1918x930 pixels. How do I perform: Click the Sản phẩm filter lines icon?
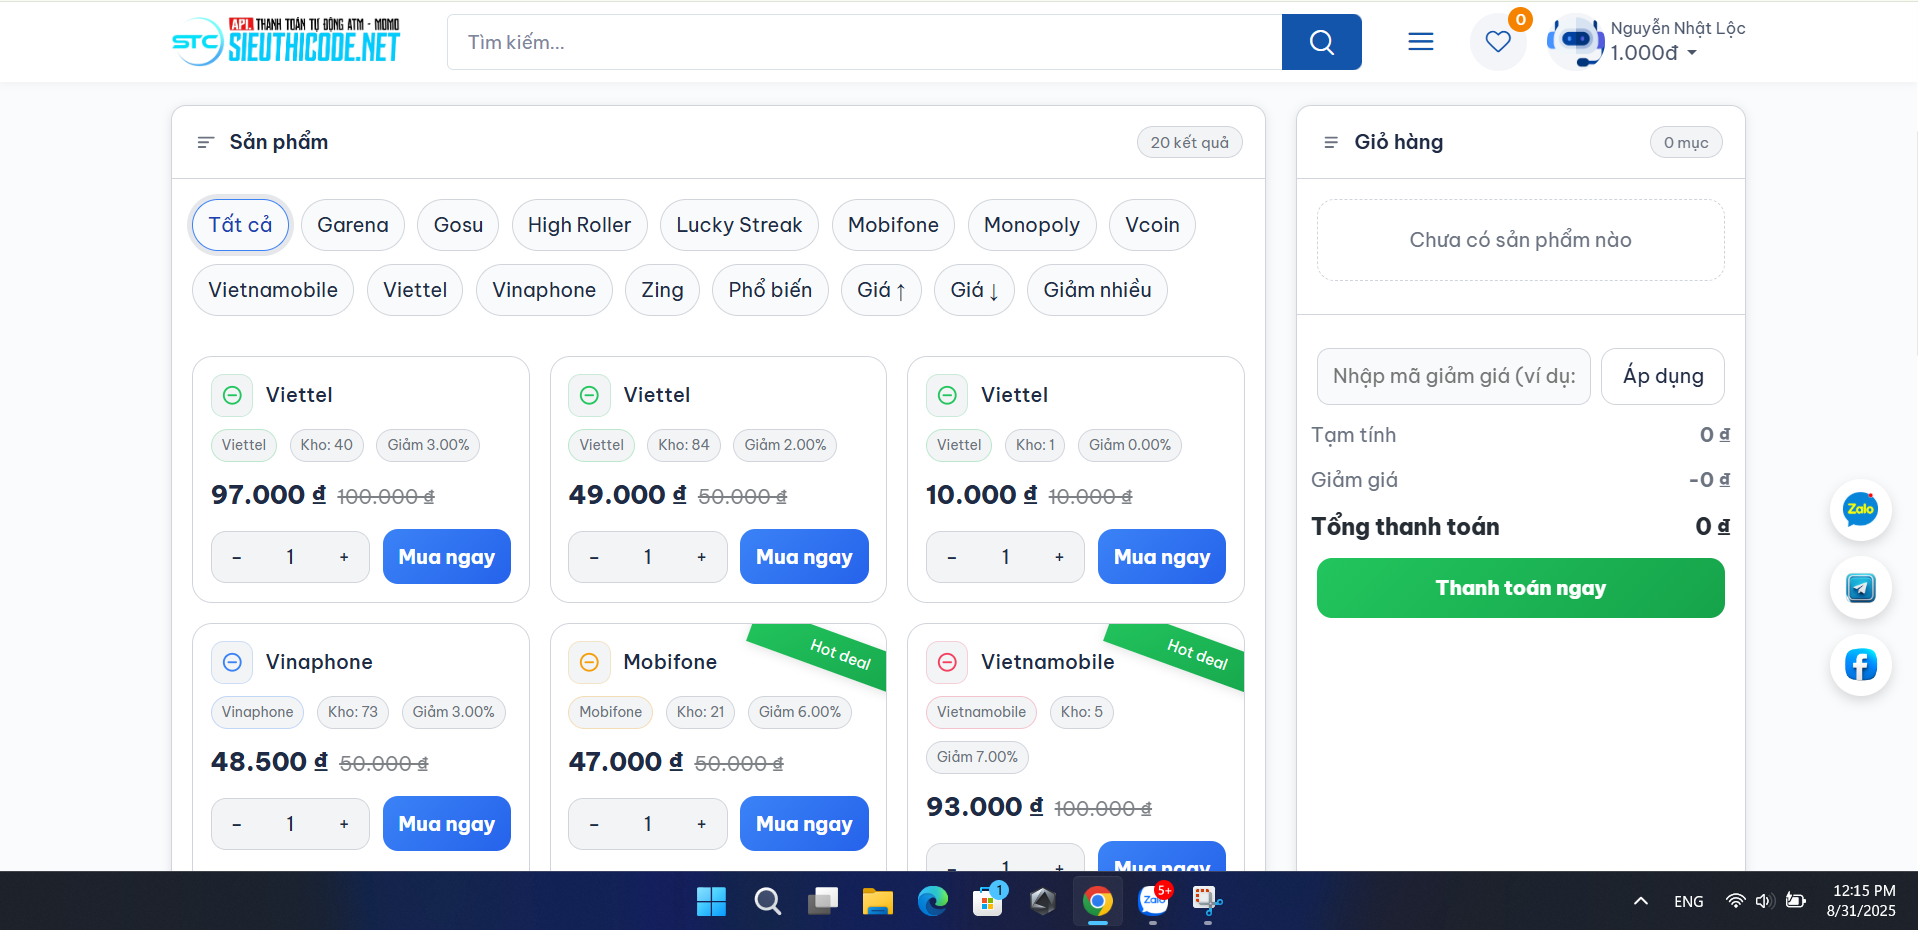click(206, 142)
